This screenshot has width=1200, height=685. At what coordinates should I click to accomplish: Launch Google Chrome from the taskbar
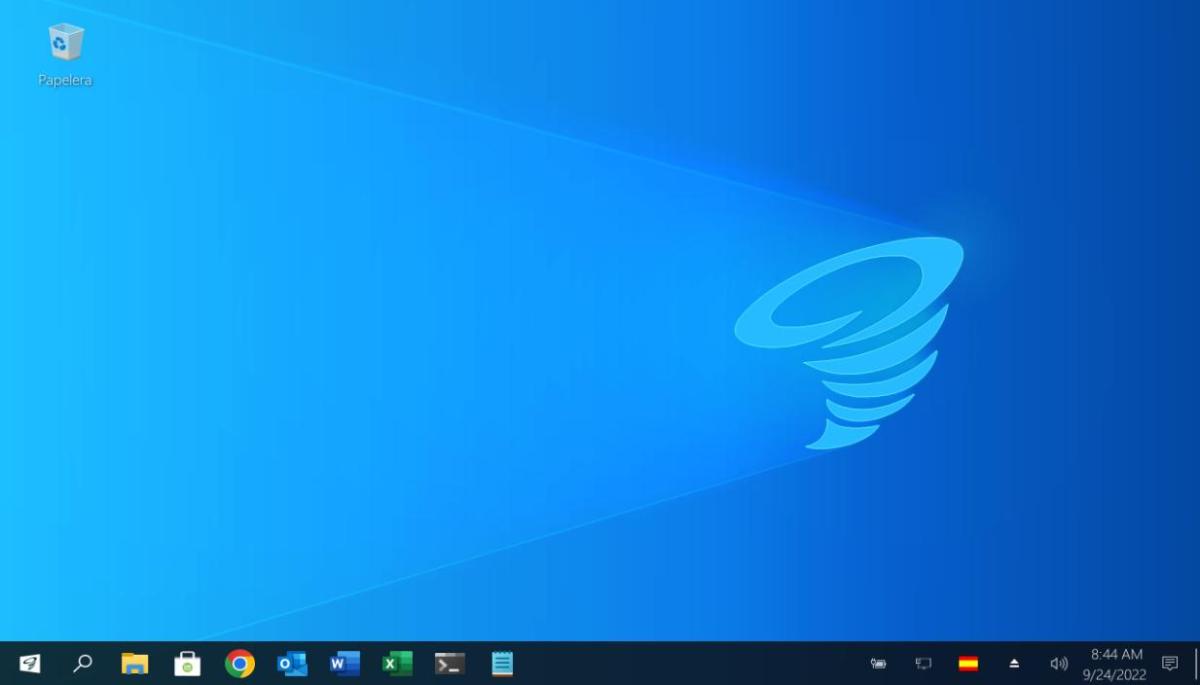(x=240, y=663)
